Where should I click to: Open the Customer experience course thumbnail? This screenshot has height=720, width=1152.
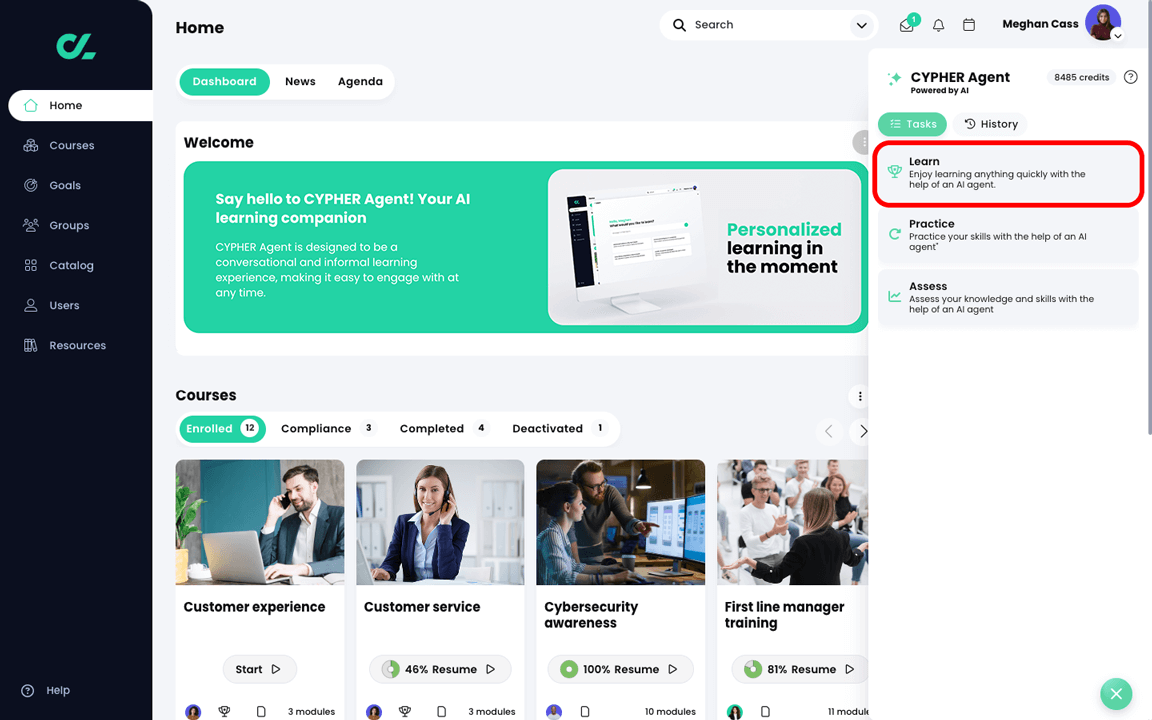click(x=260, y=522)
